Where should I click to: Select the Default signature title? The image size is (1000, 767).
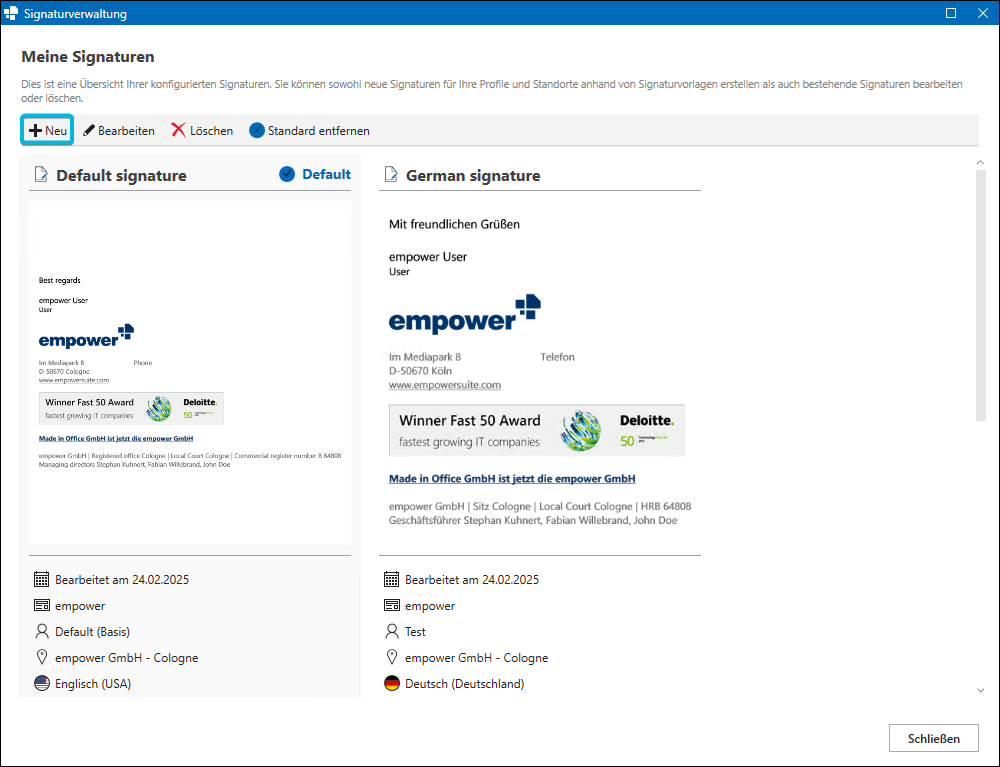121,175
